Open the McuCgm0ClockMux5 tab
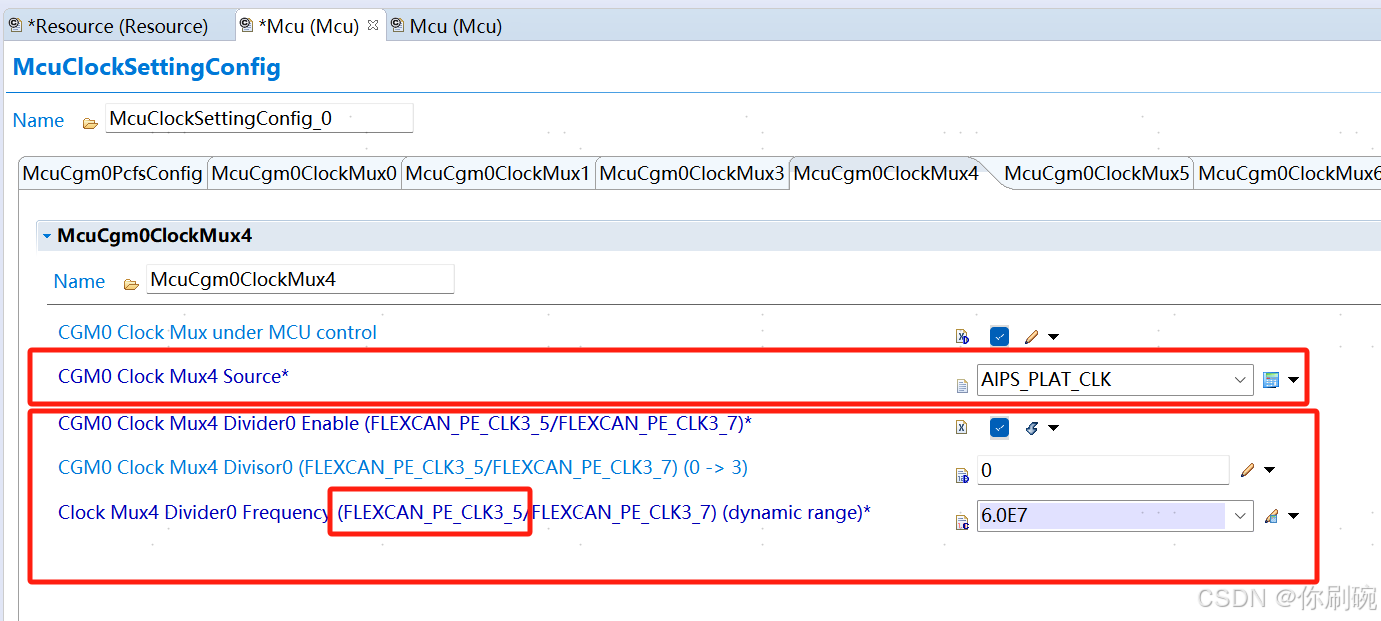 1097,173
